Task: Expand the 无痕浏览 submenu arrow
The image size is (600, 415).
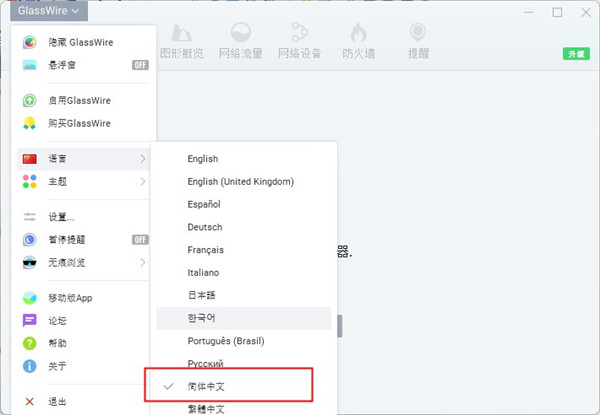Action: (x=142, y=263)
